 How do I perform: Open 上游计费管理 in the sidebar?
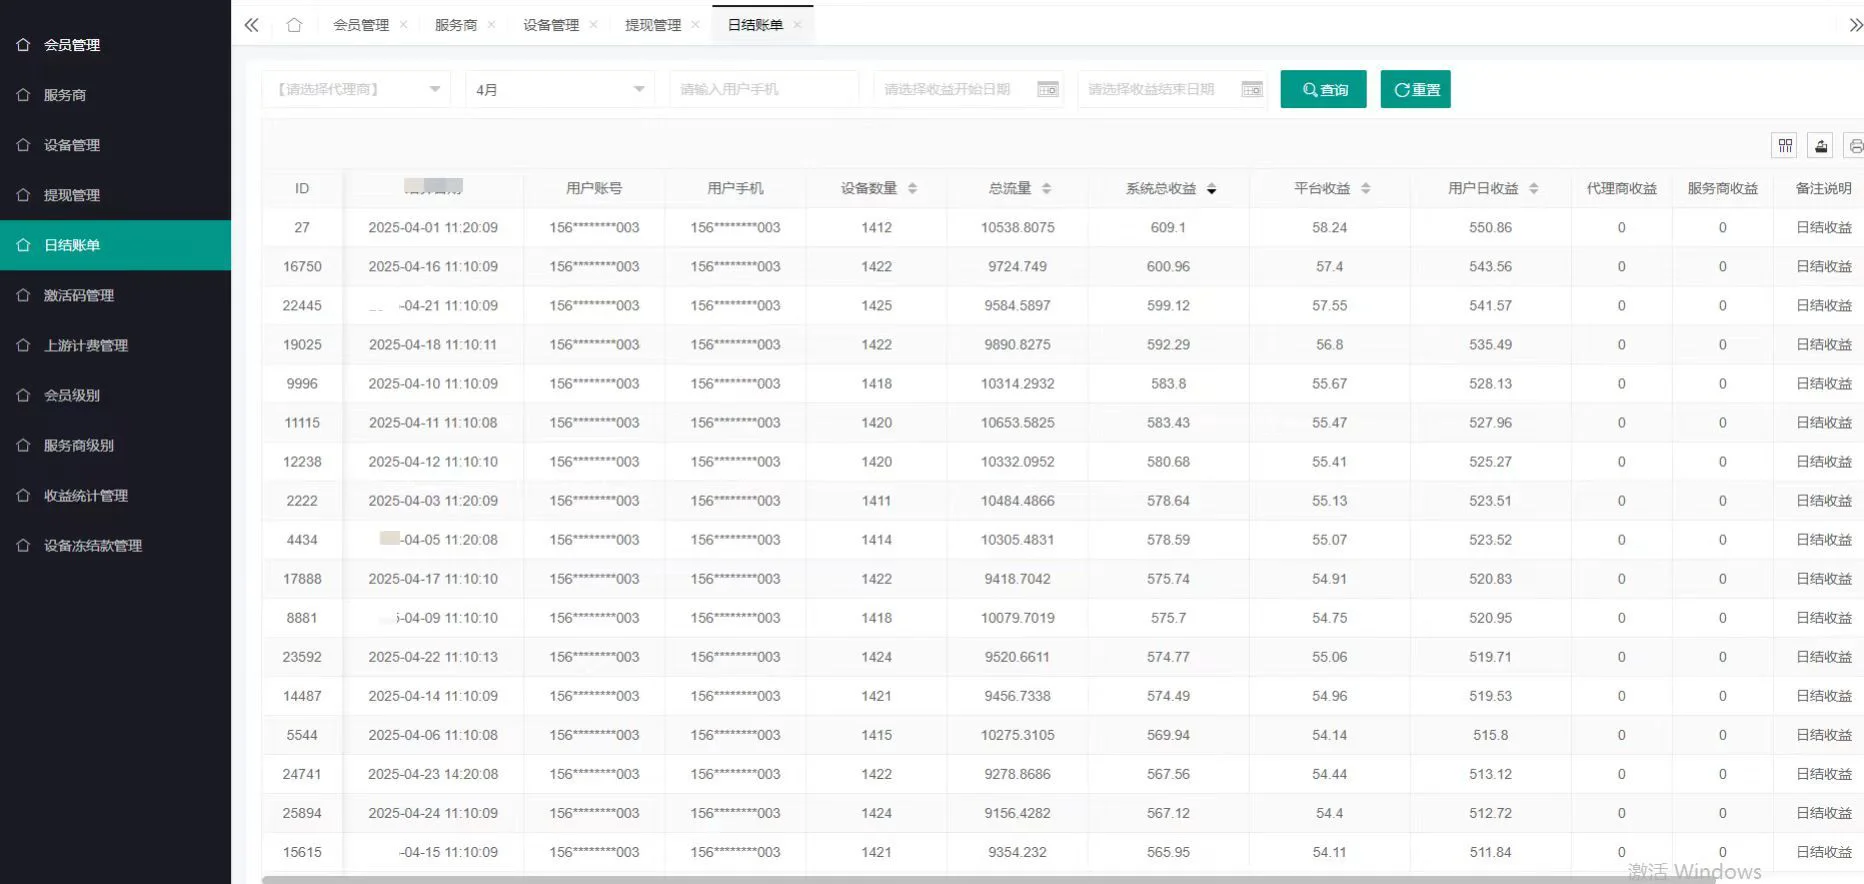[x=115, y=345]
